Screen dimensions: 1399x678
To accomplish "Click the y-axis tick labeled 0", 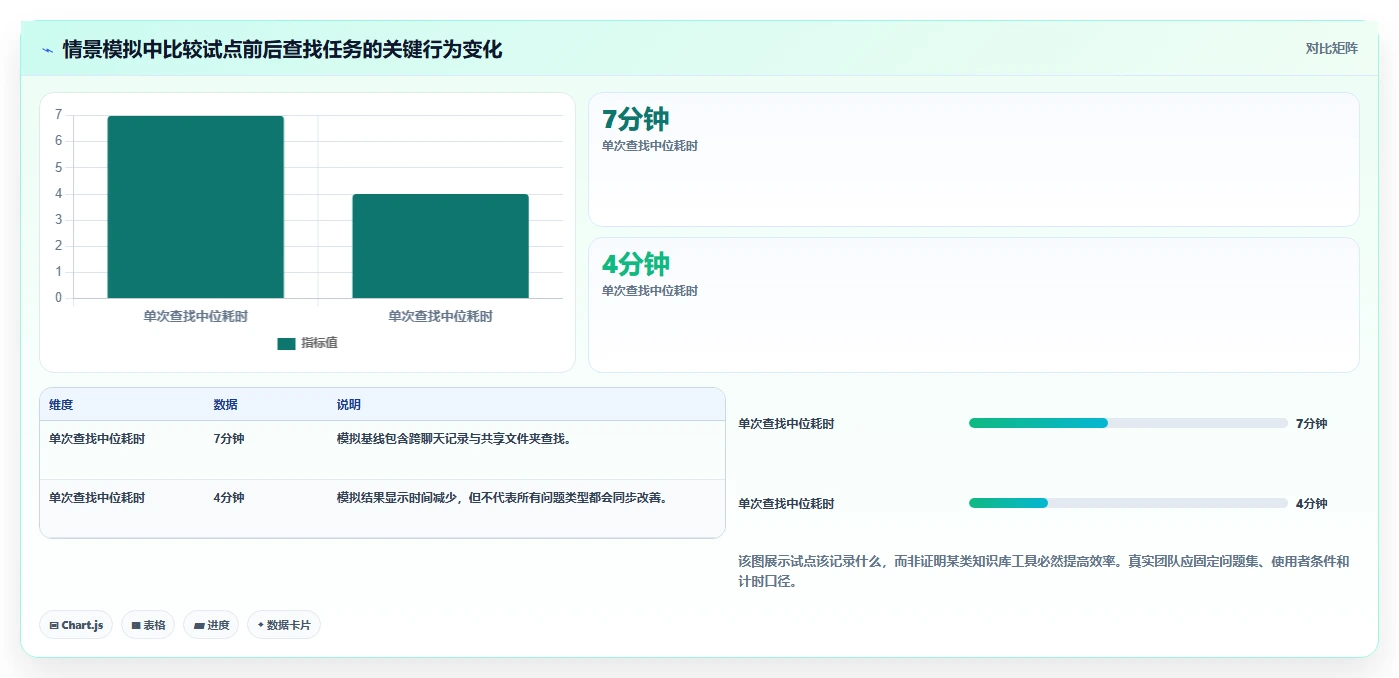I will click(x=59, y=298).
